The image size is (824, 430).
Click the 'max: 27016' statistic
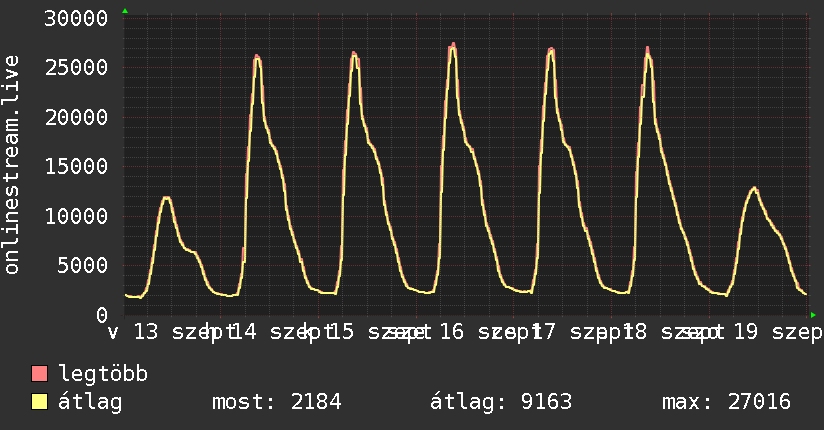tap(726, 402)
